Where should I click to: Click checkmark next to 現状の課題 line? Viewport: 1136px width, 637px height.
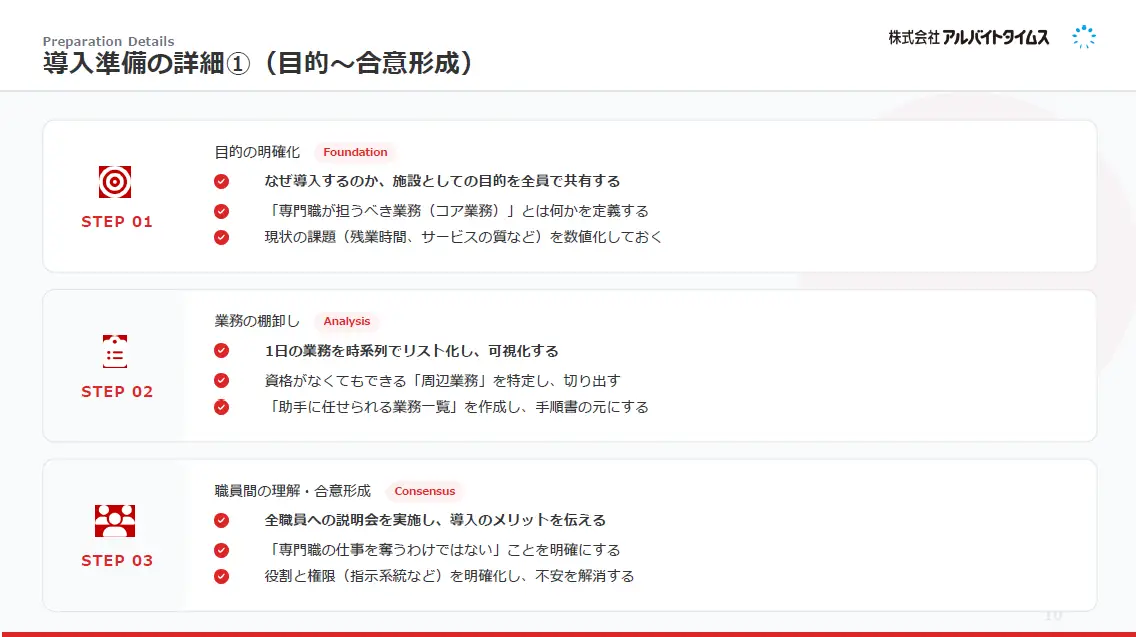(x=221, y=238)
